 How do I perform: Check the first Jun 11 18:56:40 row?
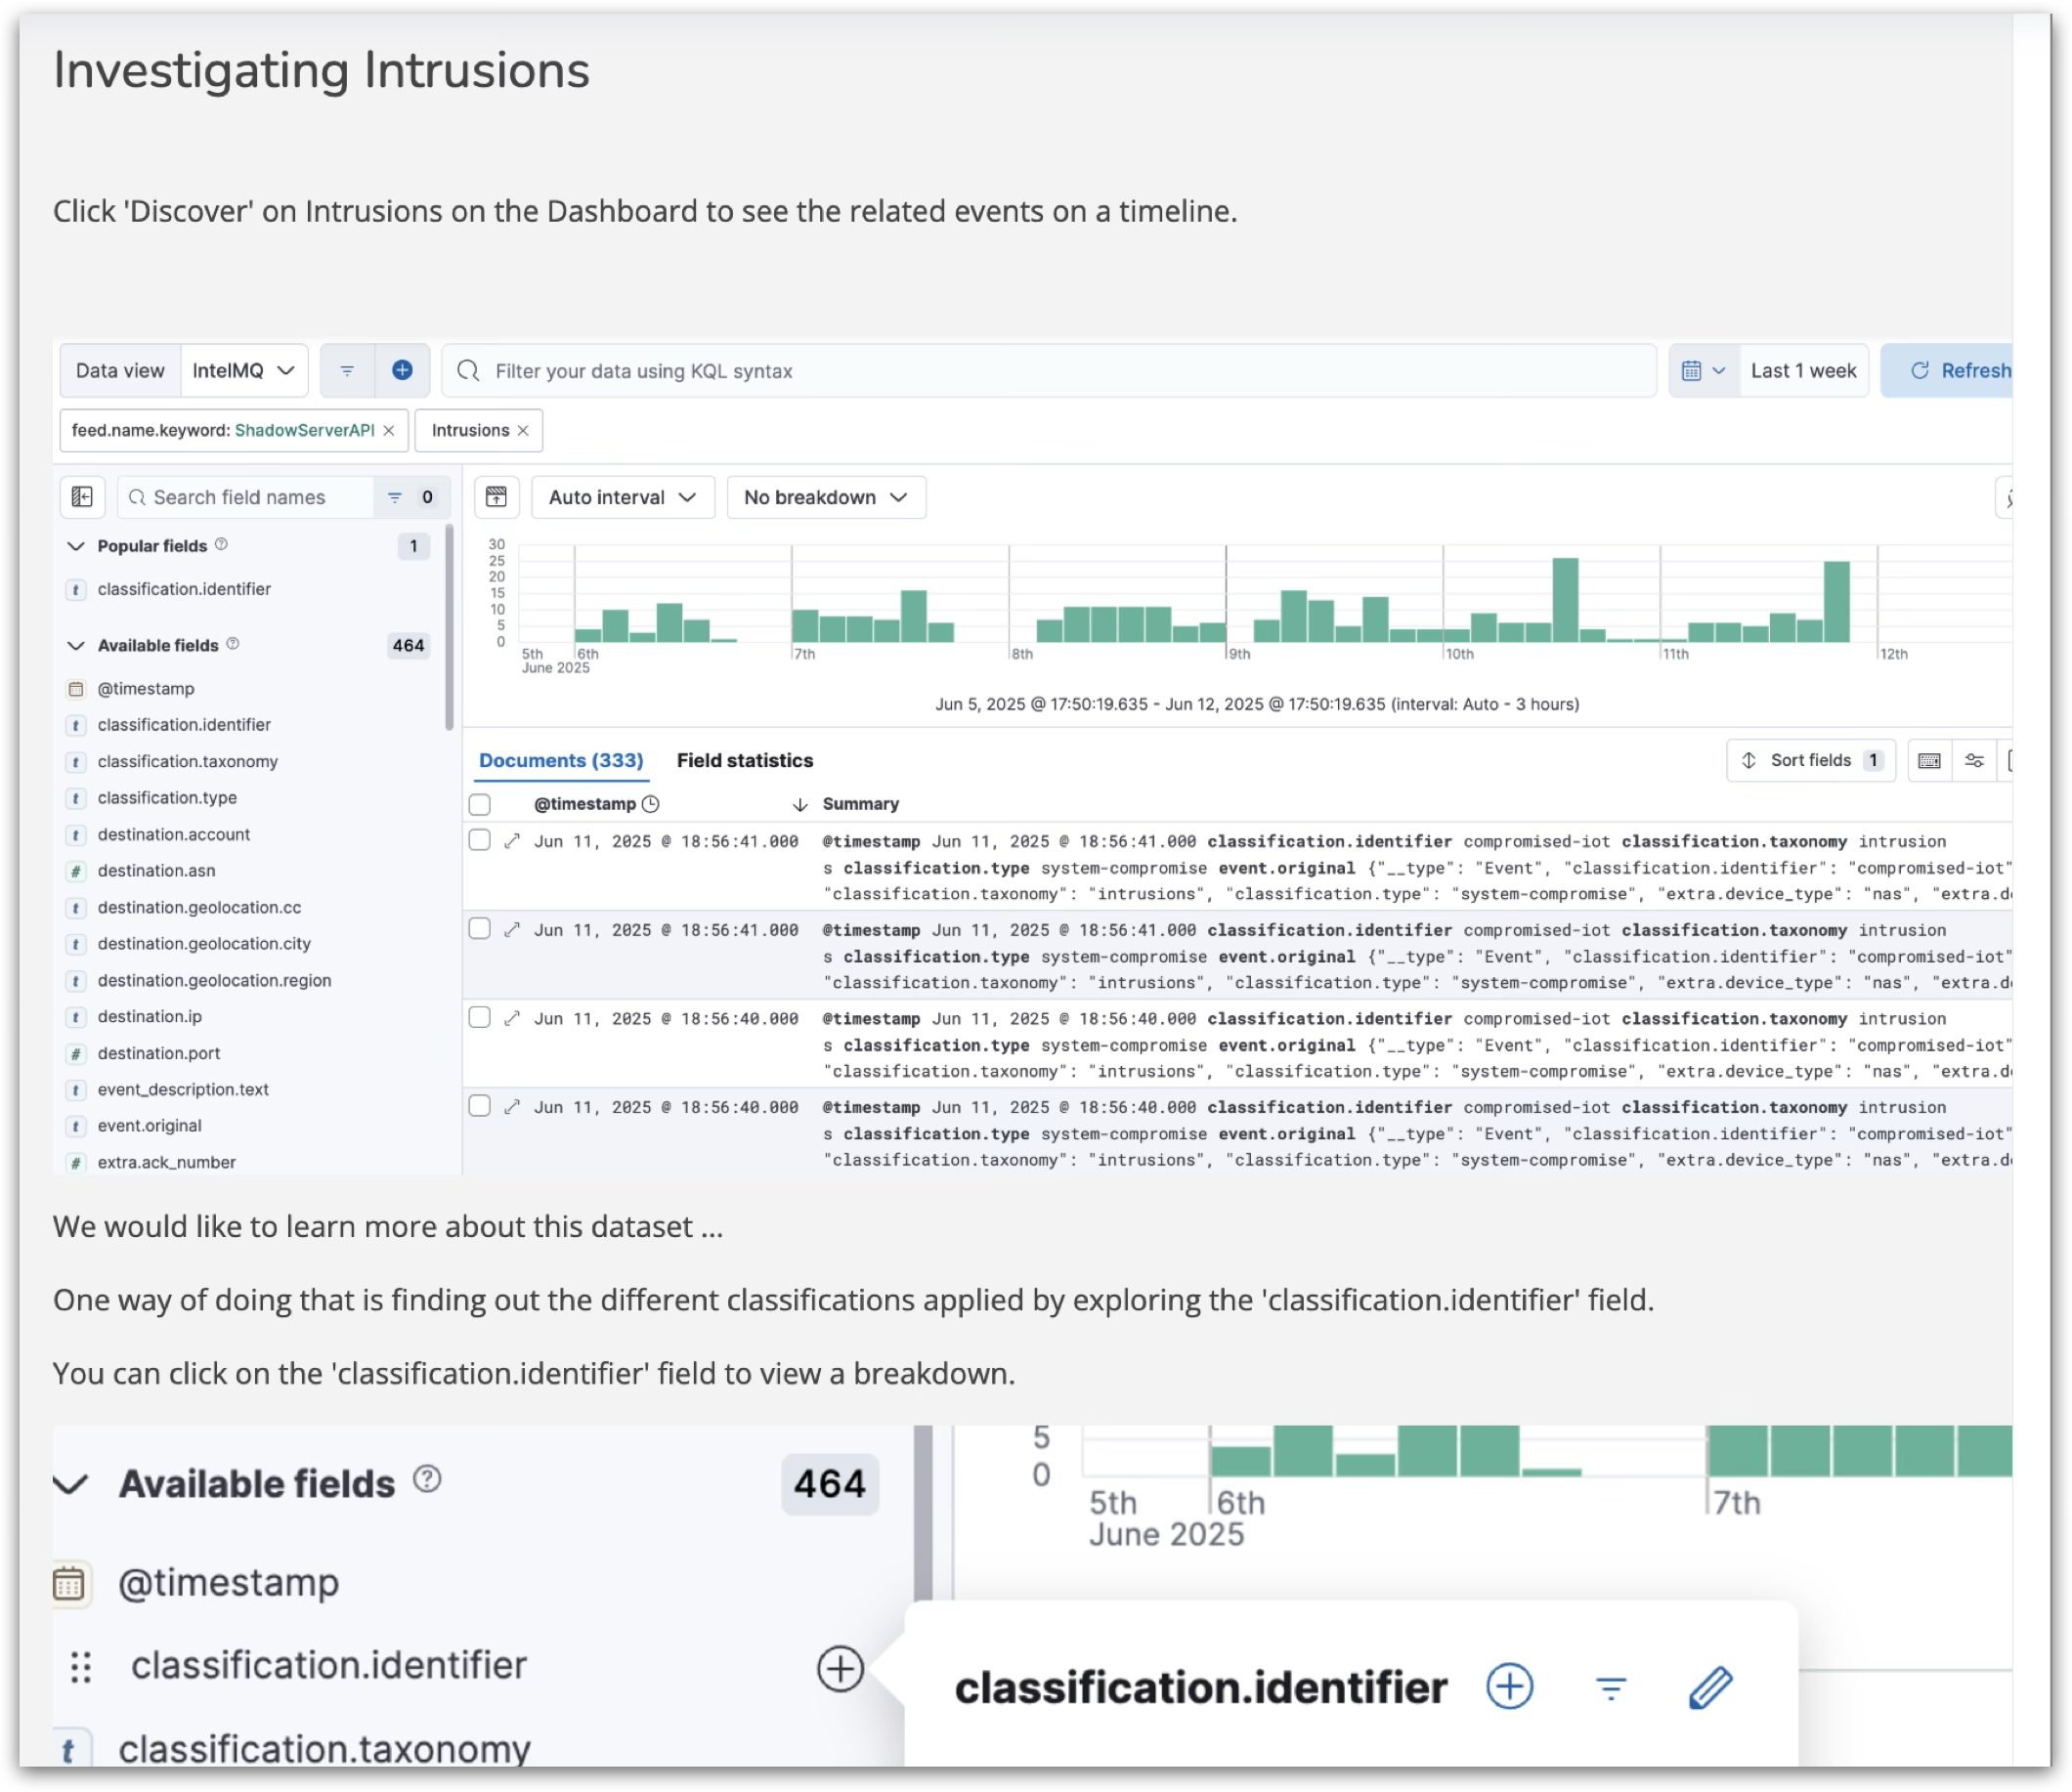(480, 1018)
